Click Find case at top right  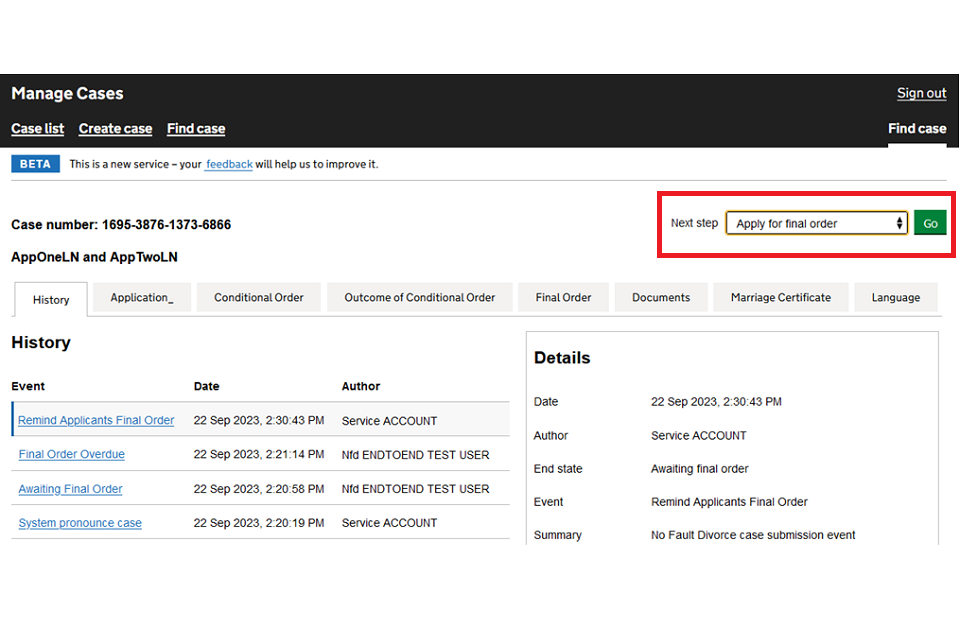(x=916, y=129)
